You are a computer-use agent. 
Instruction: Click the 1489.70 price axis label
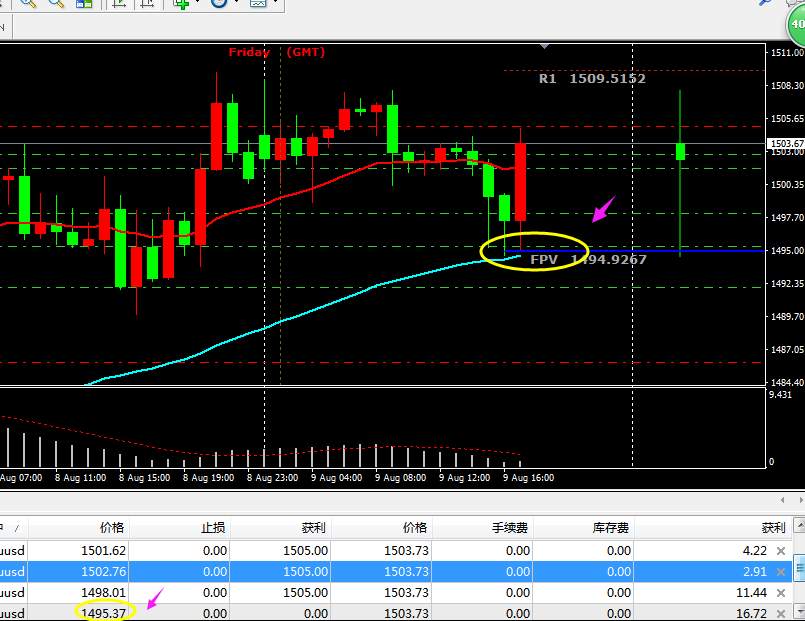pos(787,317)
